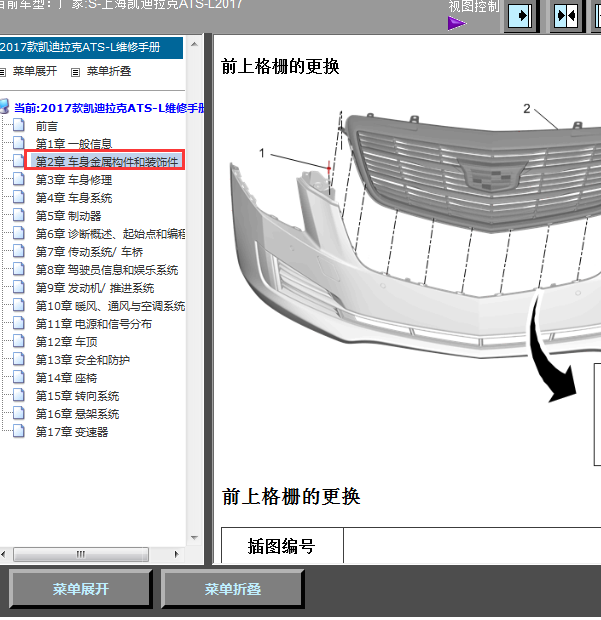The image size is (601, 620).
Task: Click the 菜单折叠 link in sidebar header
Action: 109,71
